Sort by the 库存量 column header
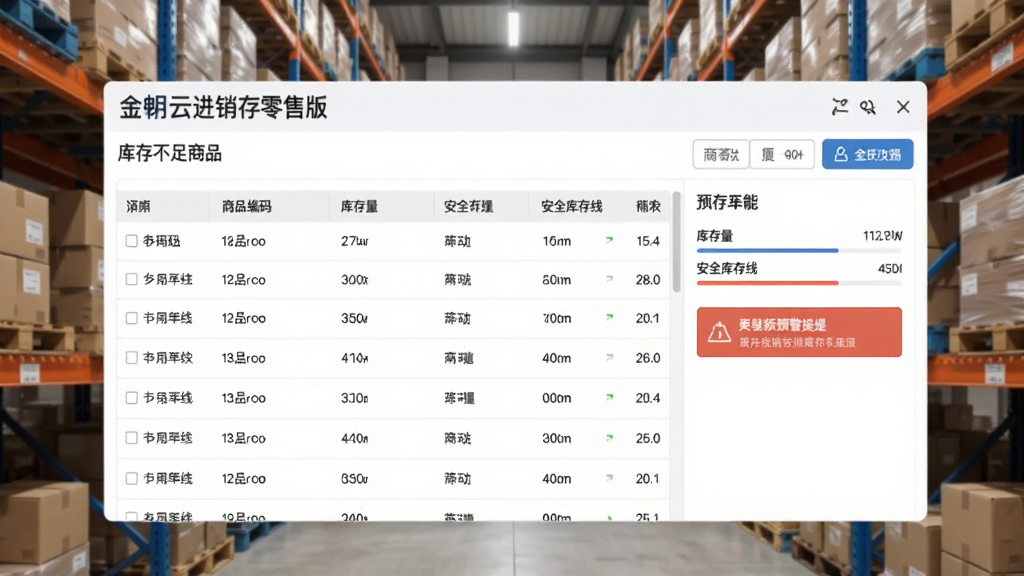 tap(359, 206)
